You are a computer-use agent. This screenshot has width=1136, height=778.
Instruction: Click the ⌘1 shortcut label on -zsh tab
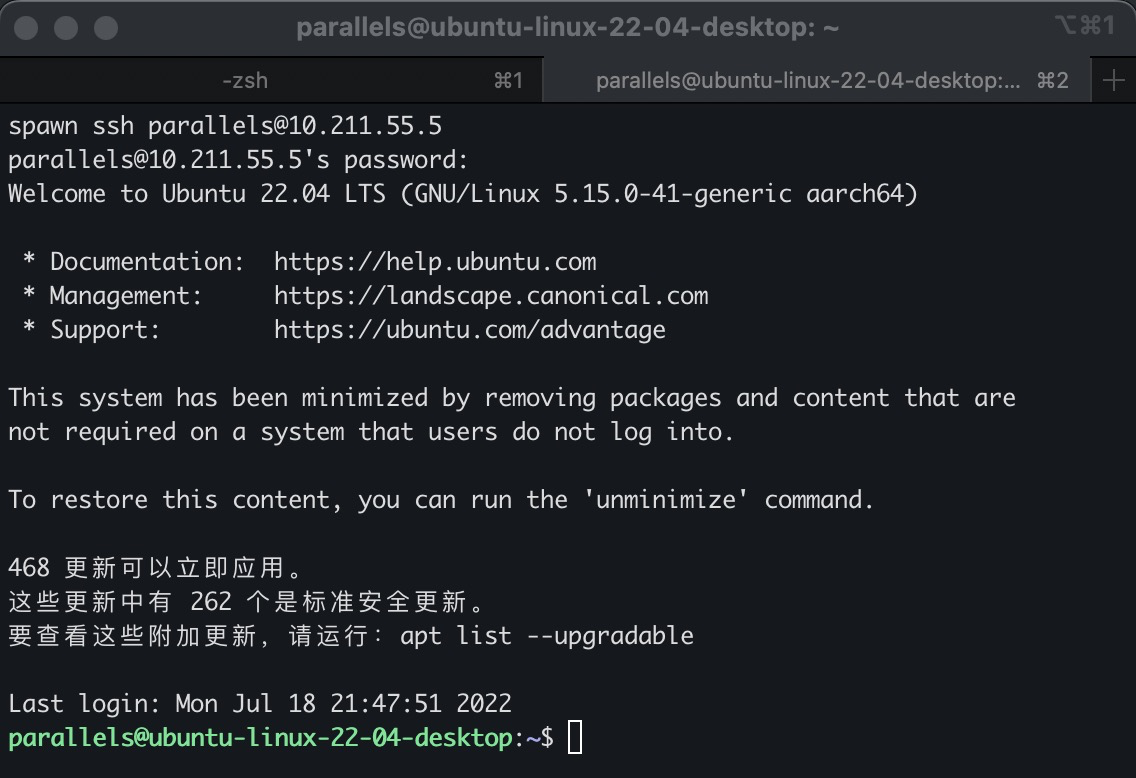(508, 81)
